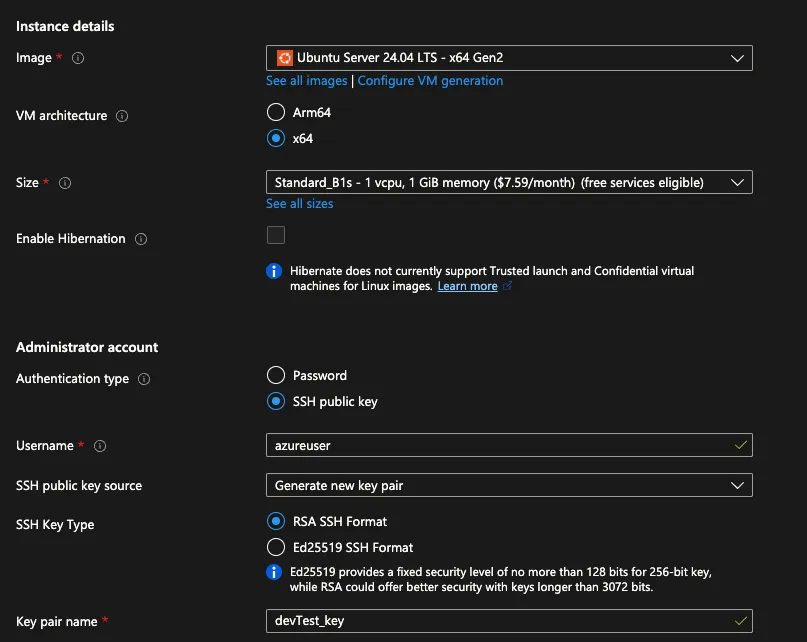
Task: Click the info icon beside Authentication type
Action: tap(144, 379)
